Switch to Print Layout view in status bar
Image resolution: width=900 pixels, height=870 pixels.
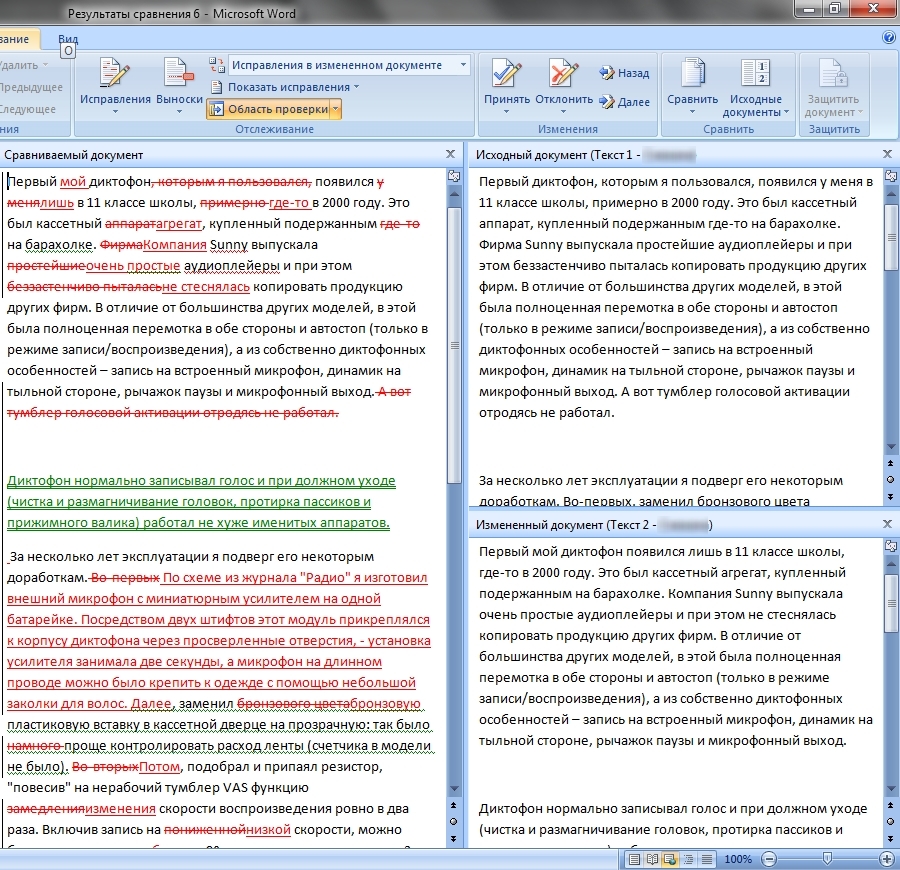point(635,859)
